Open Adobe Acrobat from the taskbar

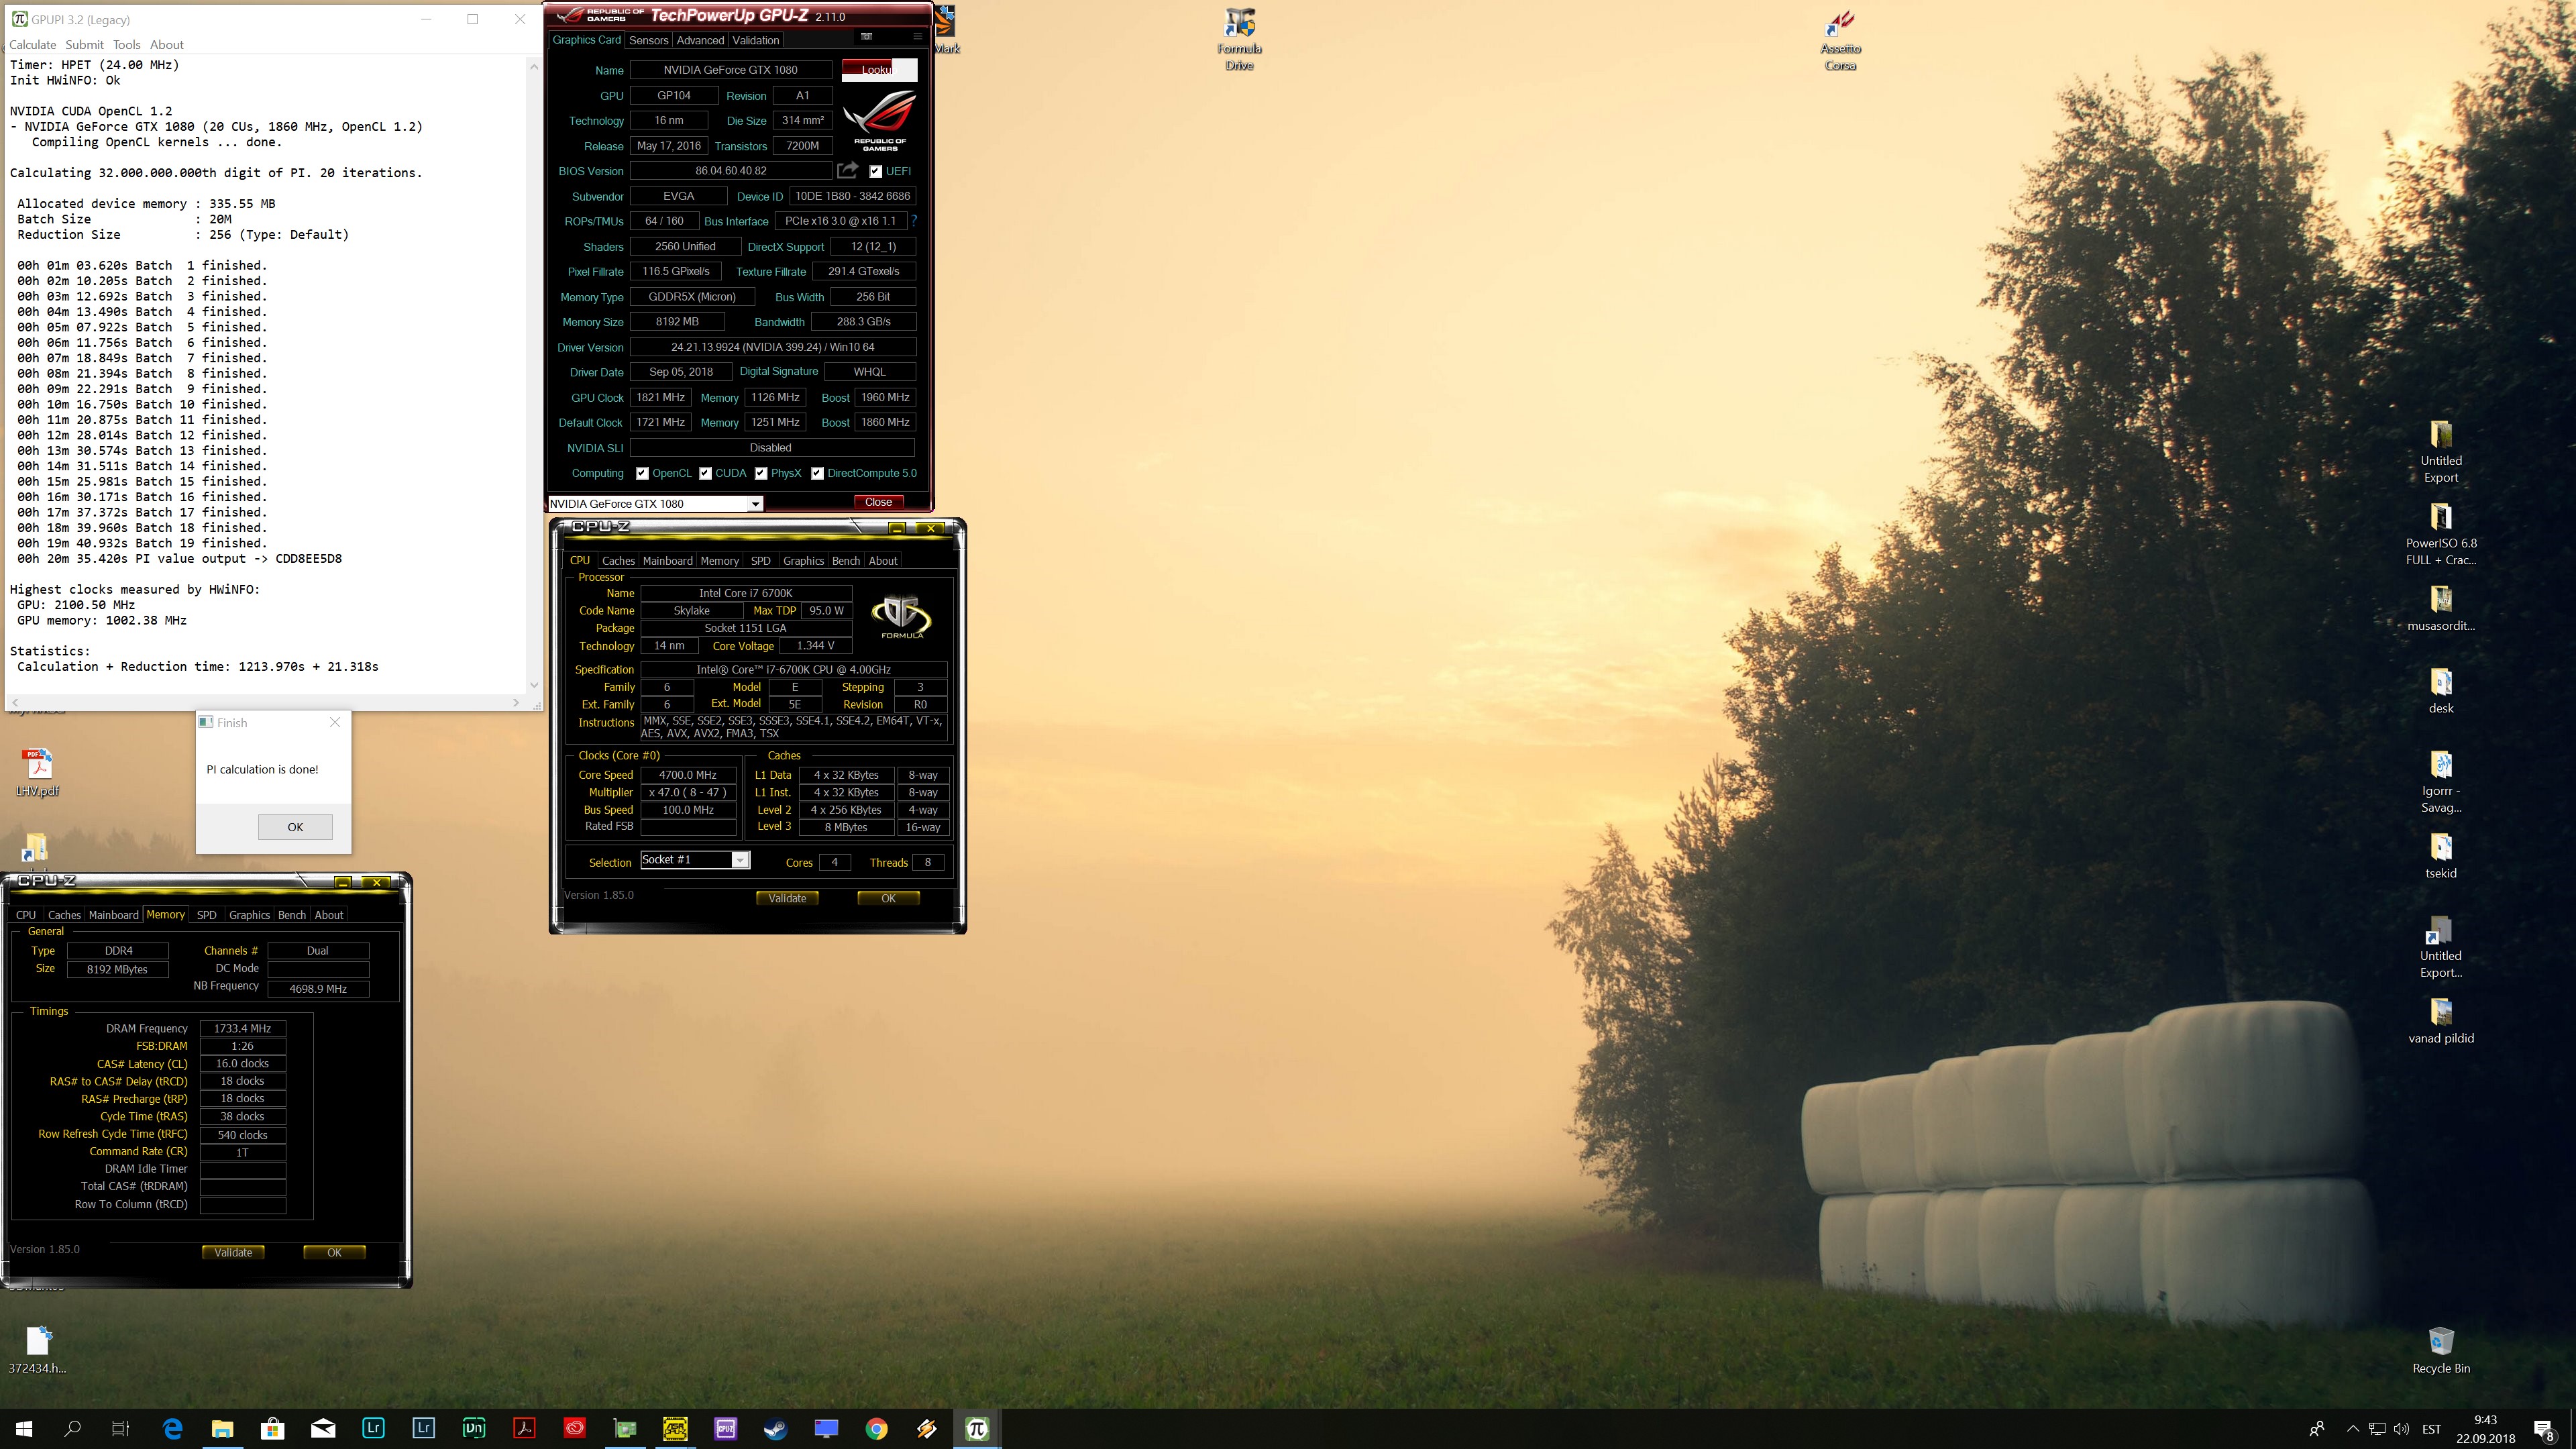524,1428
